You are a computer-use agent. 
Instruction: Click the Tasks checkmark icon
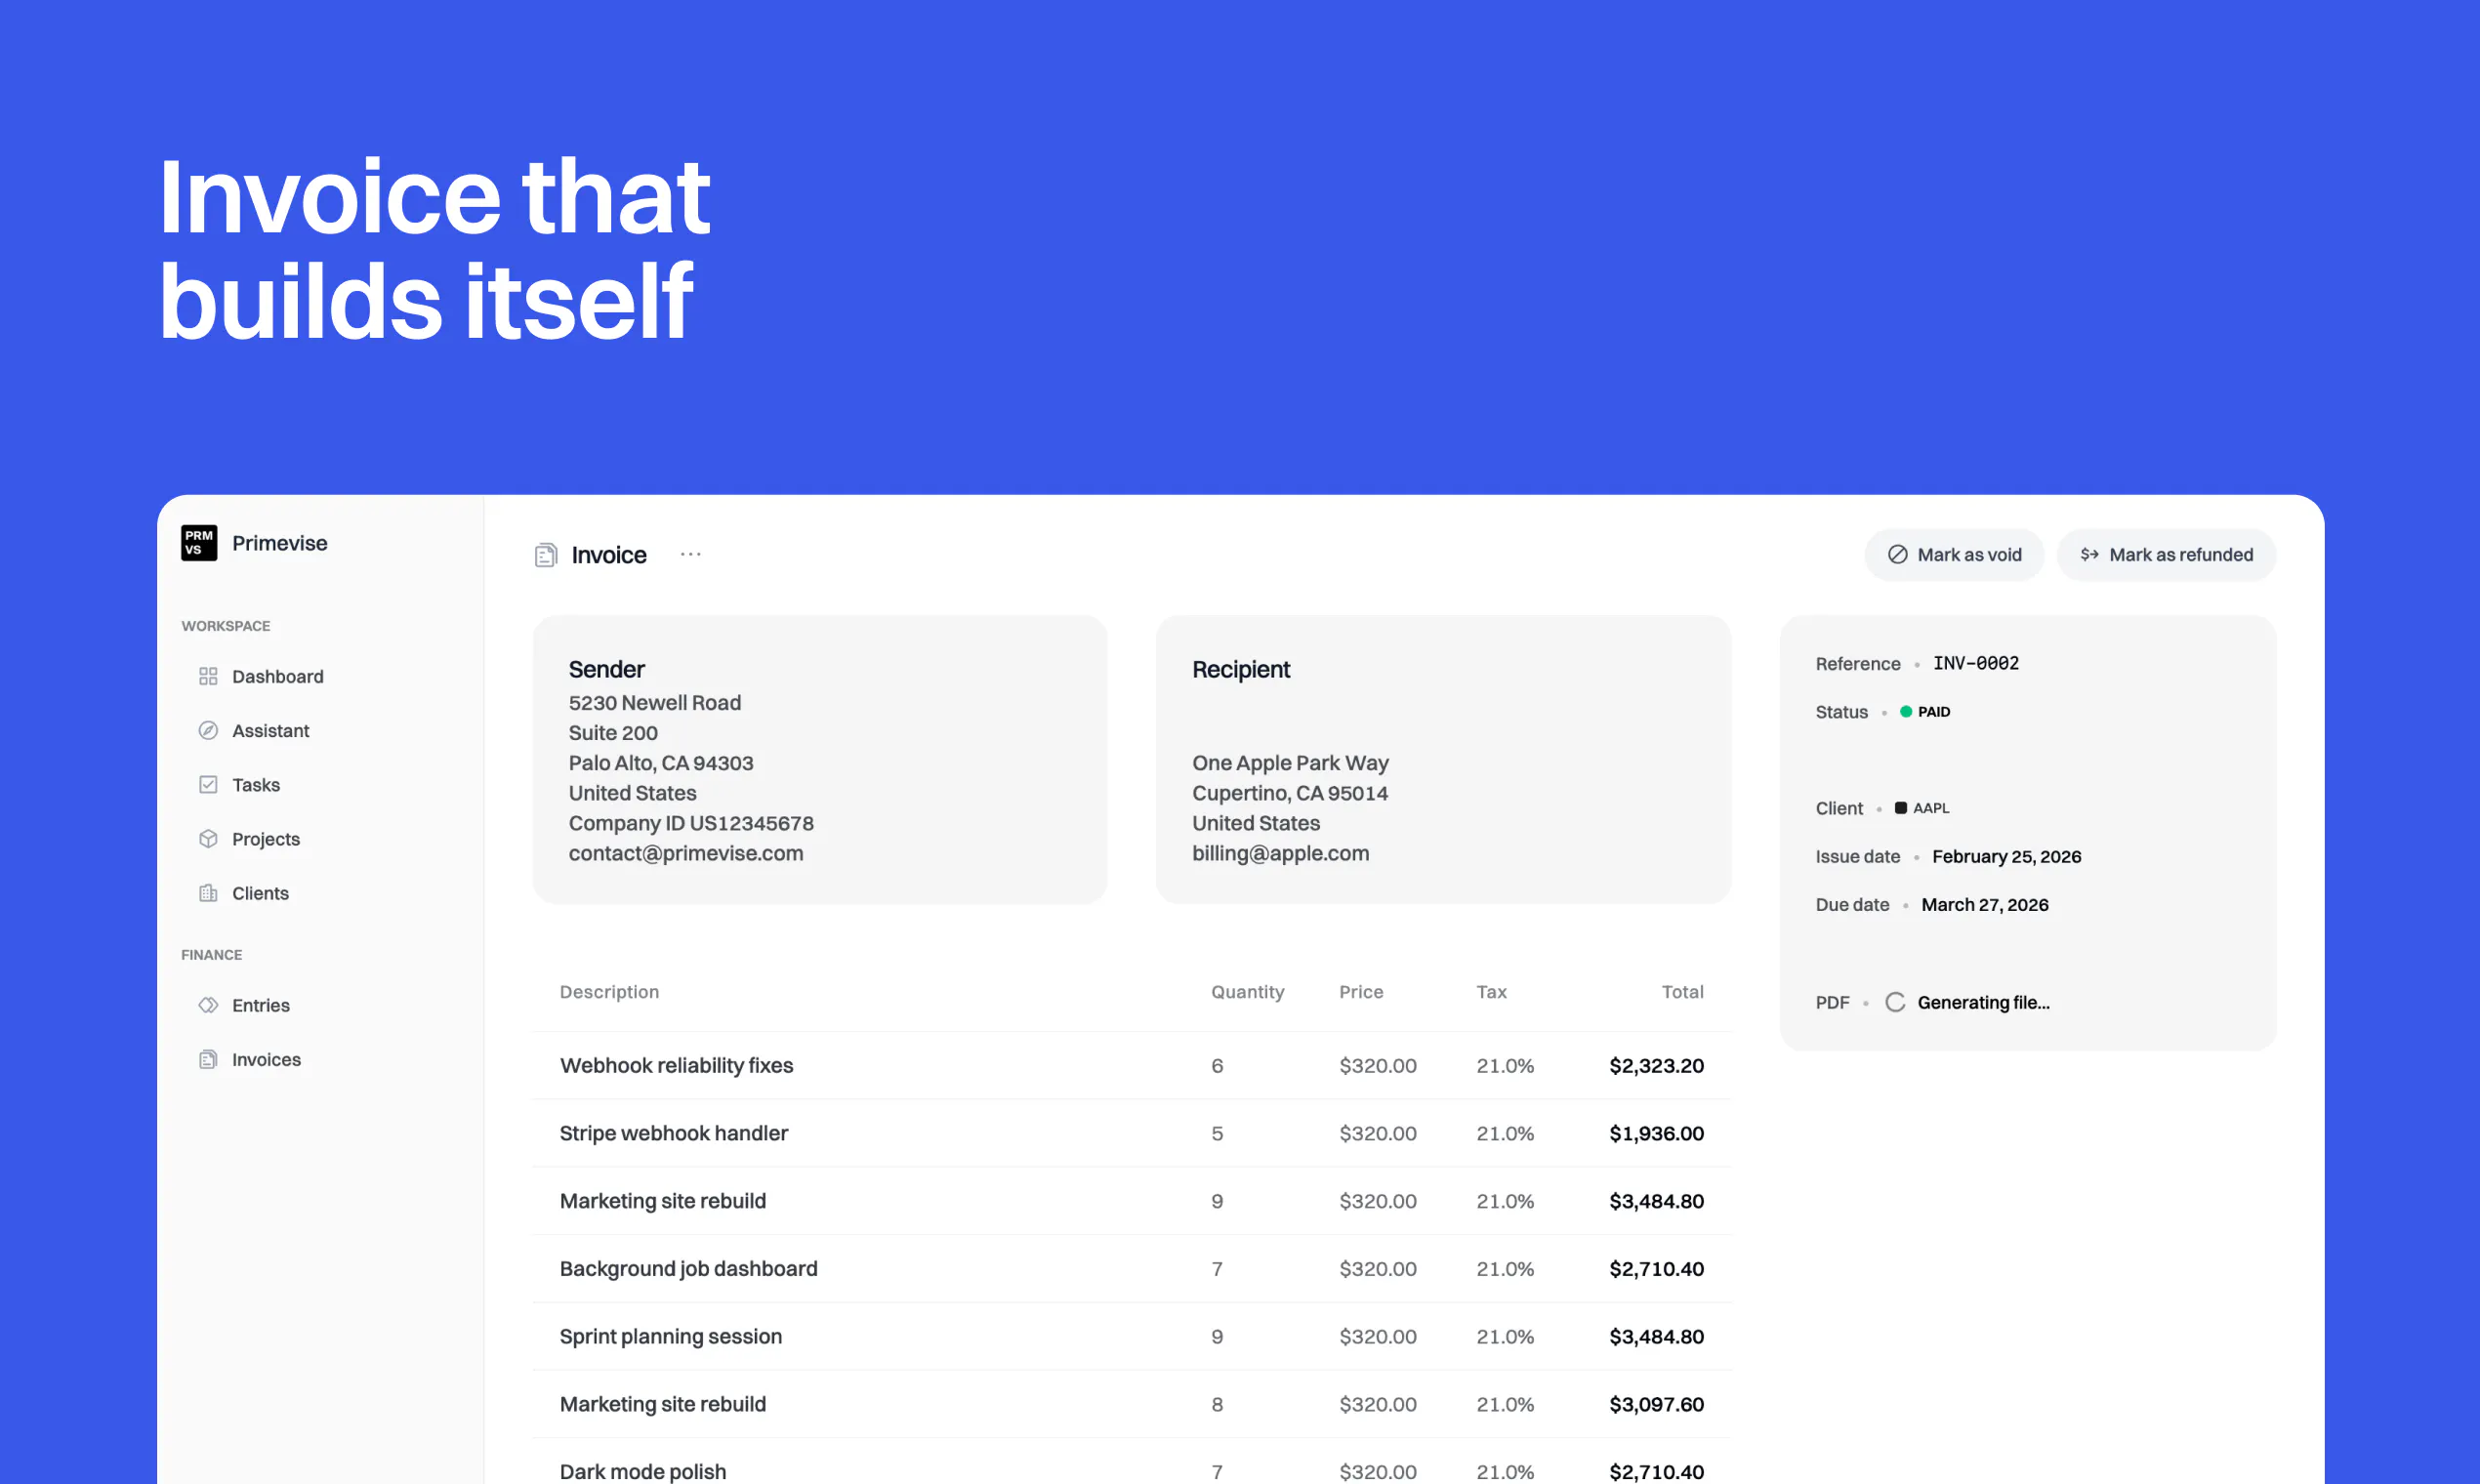tap(208, 785)
